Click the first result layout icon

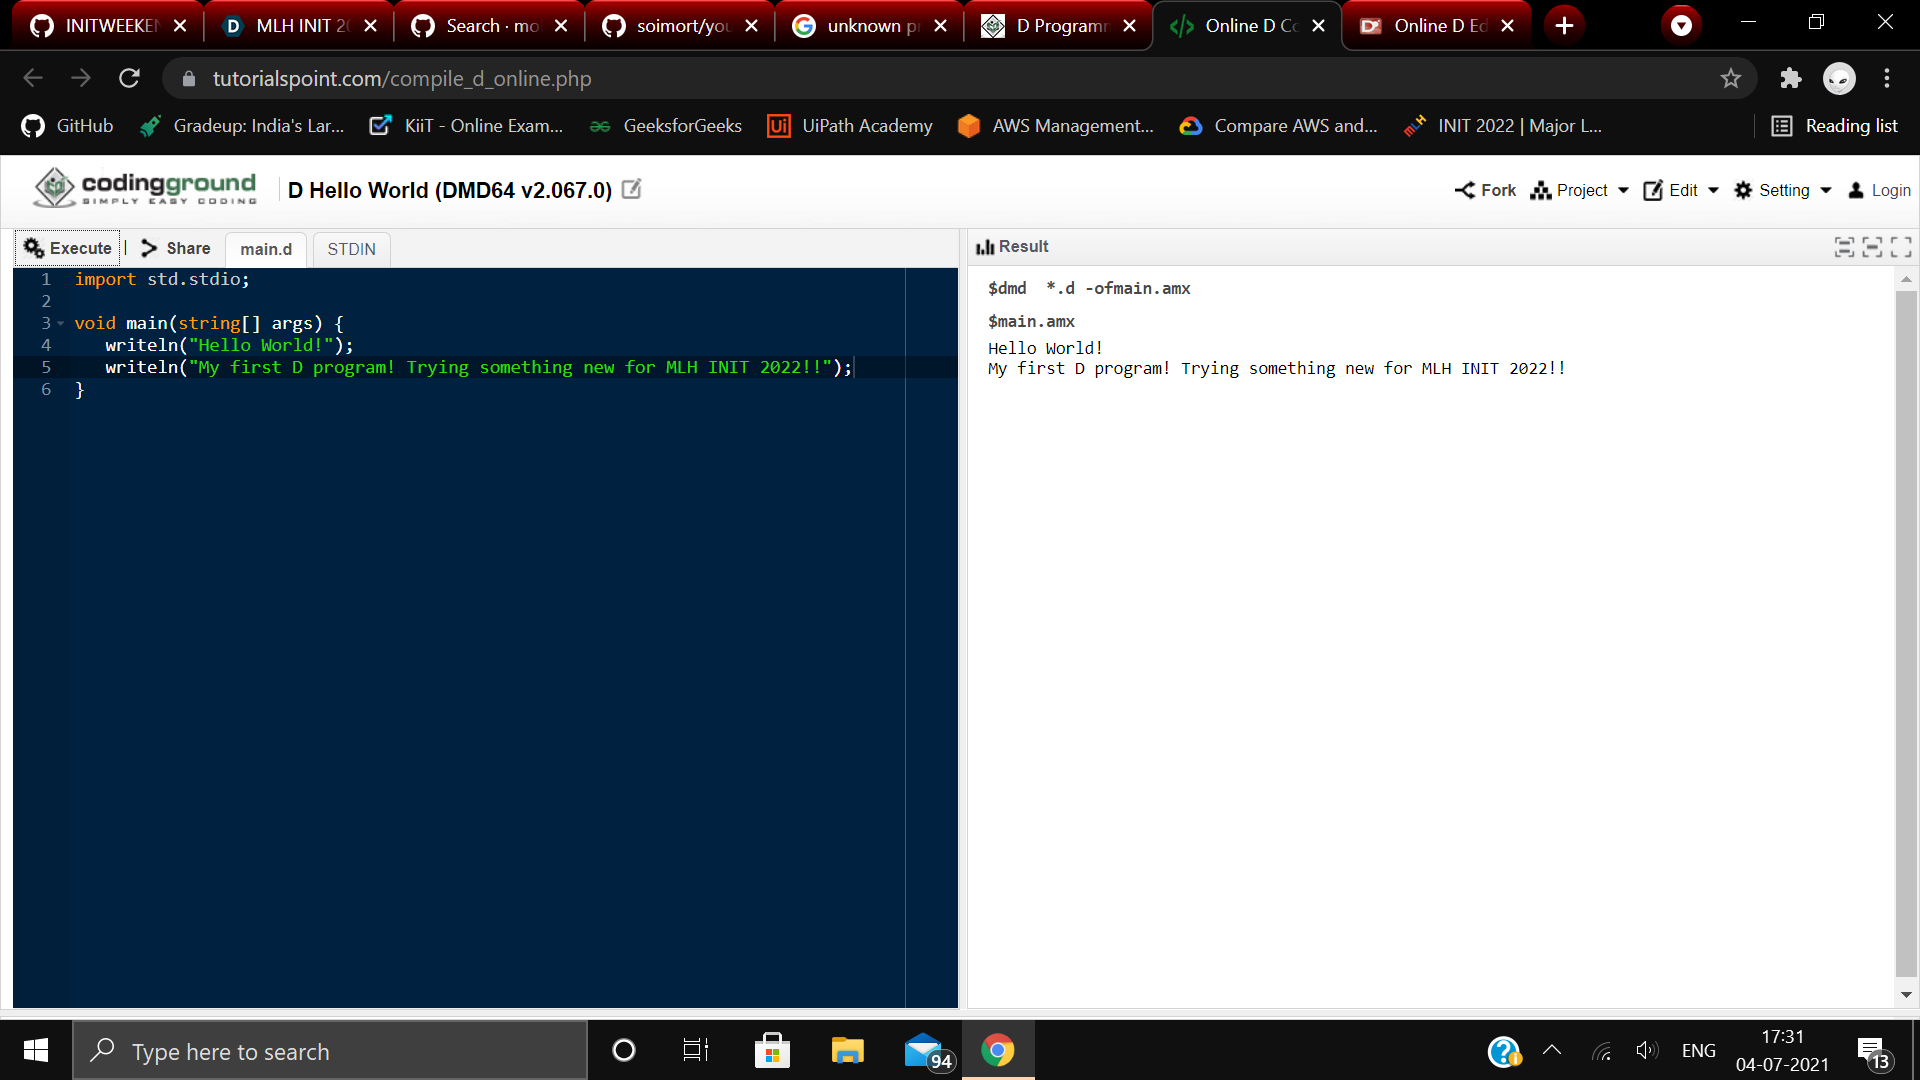point(1844,247)
